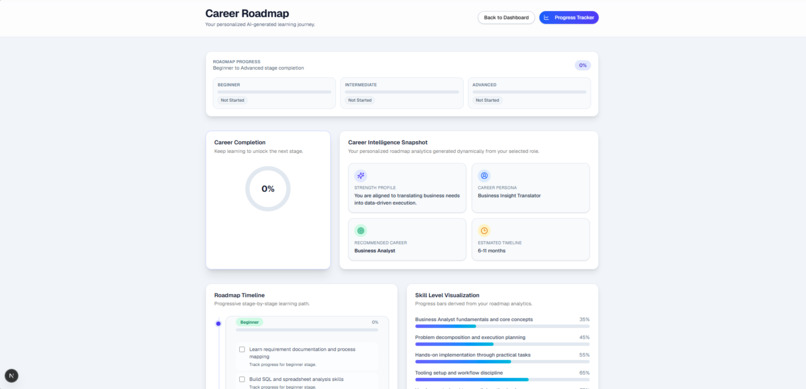Click the Progress Tracker chart icon

coord(546,17)
